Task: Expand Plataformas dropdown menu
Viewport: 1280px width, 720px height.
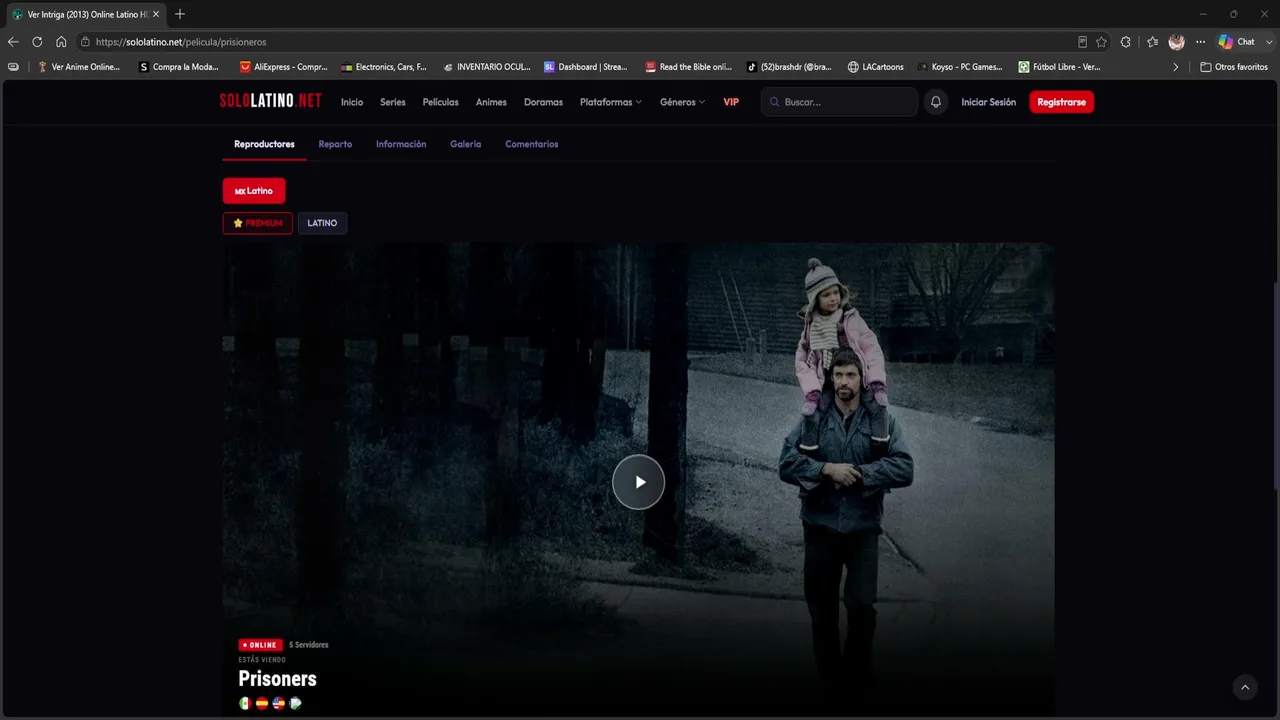Action: coord(611,102)
